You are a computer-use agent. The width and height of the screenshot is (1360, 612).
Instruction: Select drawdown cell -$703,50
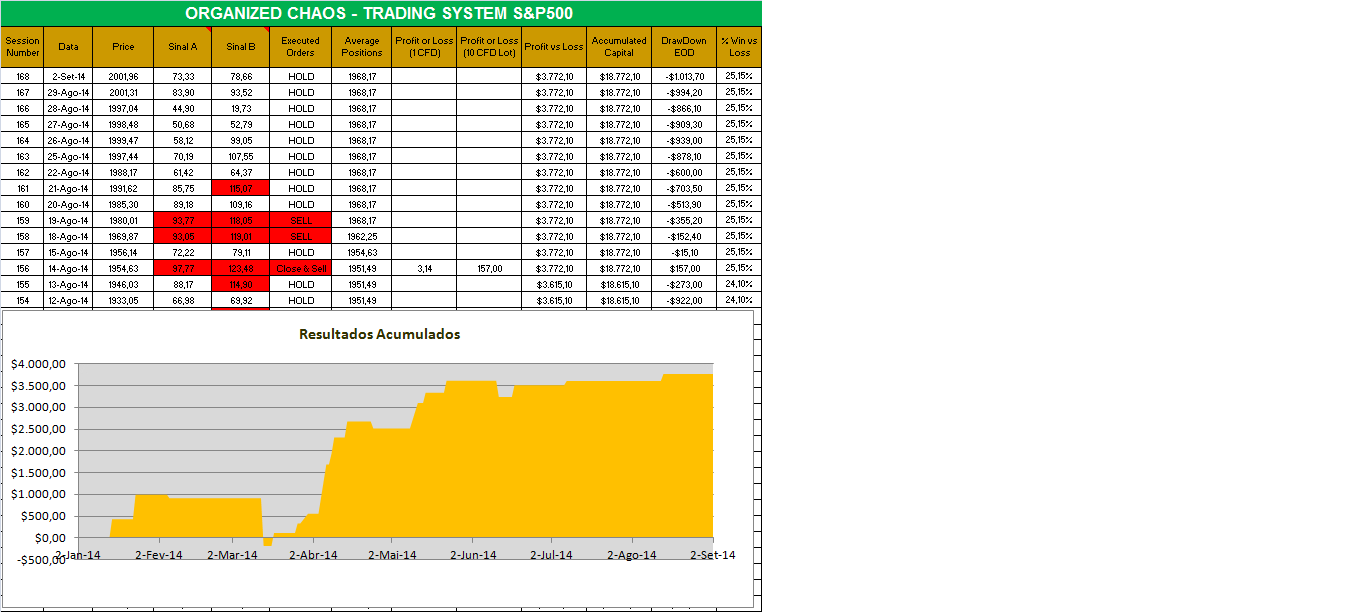[684, 188]
